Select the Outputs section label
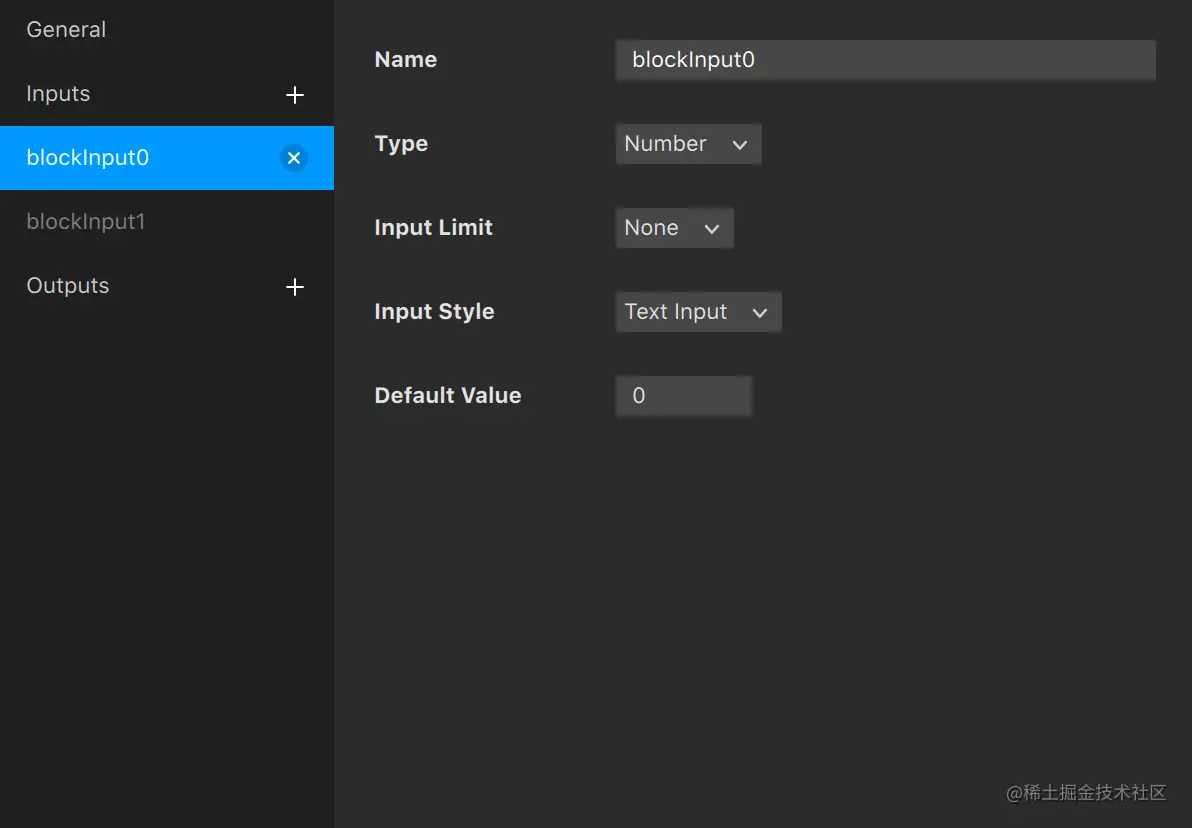The width and height of the screenshot is (1192, 828). pyautogui.click(x=68, y=286)
